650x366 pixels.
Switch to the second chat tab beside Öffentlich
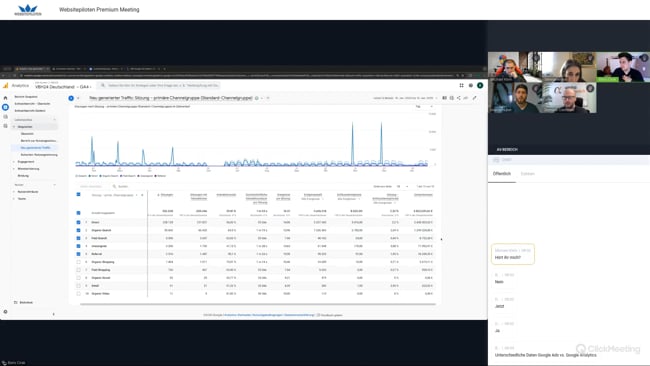tap(528, 174)
